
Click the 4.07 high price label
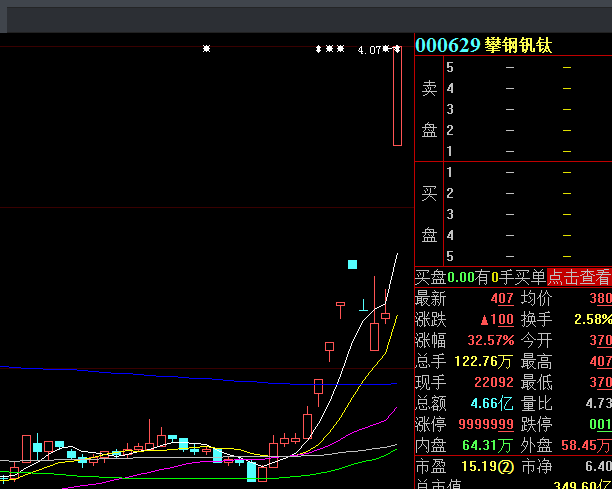coord(369,50)
